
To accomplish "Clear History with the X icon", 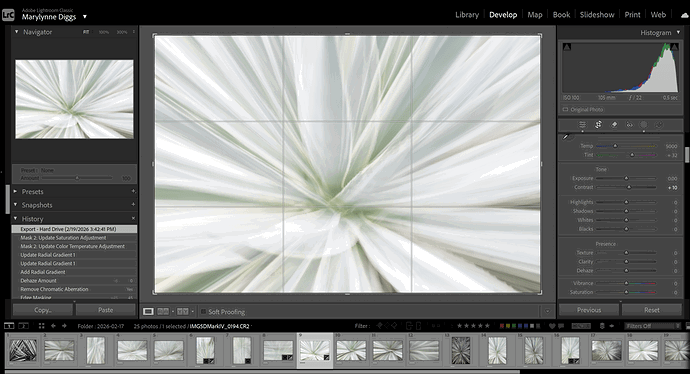I will (x=133, y=218).
